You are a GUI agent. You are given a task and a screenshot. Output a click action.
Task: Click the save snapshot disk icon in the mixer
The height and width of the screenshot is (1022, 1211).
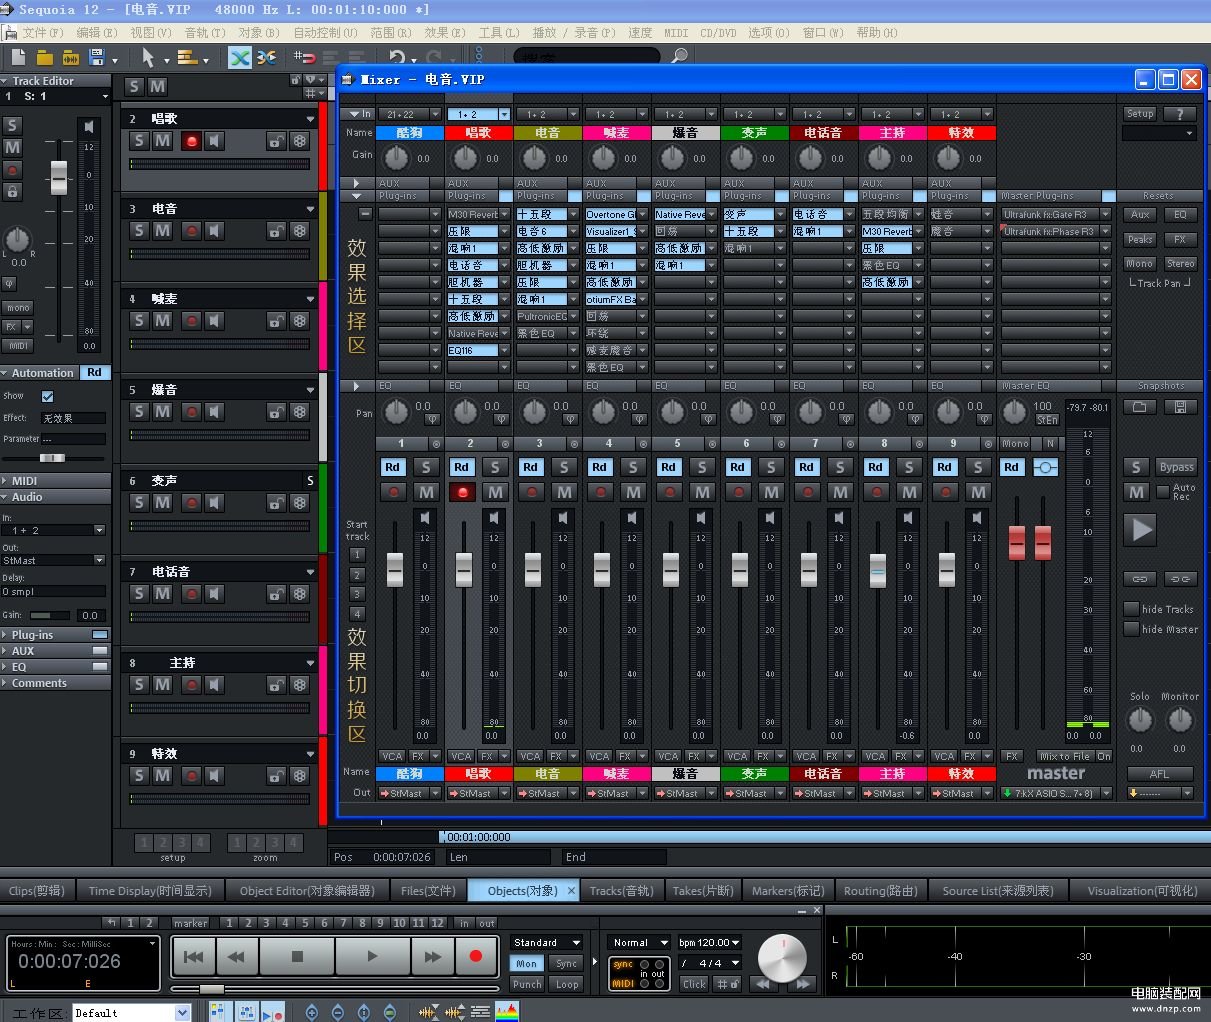point(1180,407)
